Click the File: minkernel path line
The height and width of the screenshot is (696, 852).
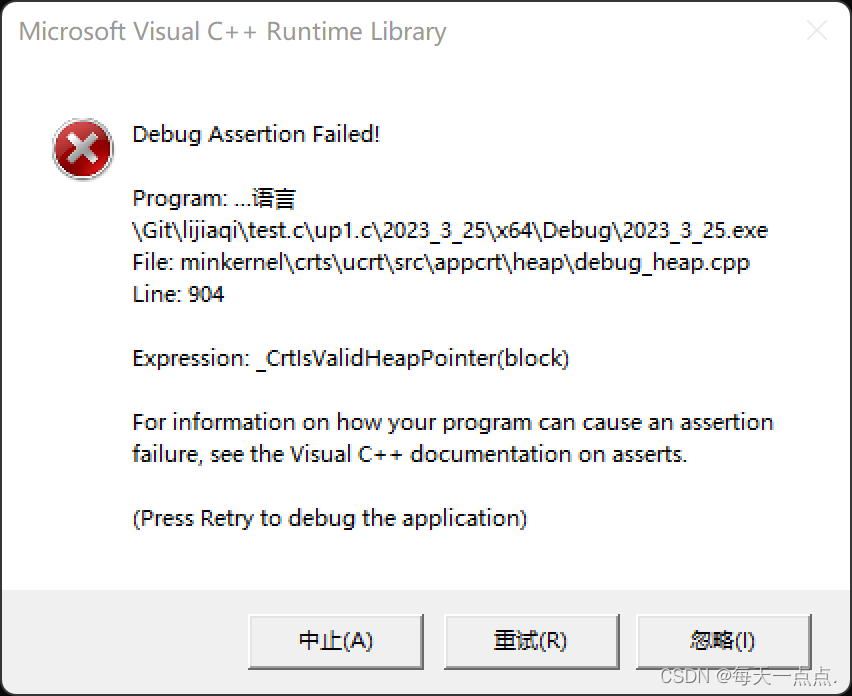(441, 262)
